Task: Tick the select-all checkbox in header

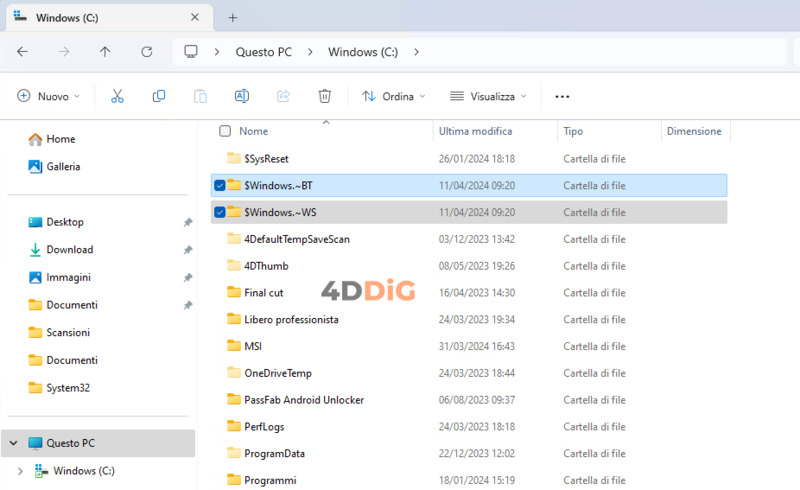Action: pos(225,131)
